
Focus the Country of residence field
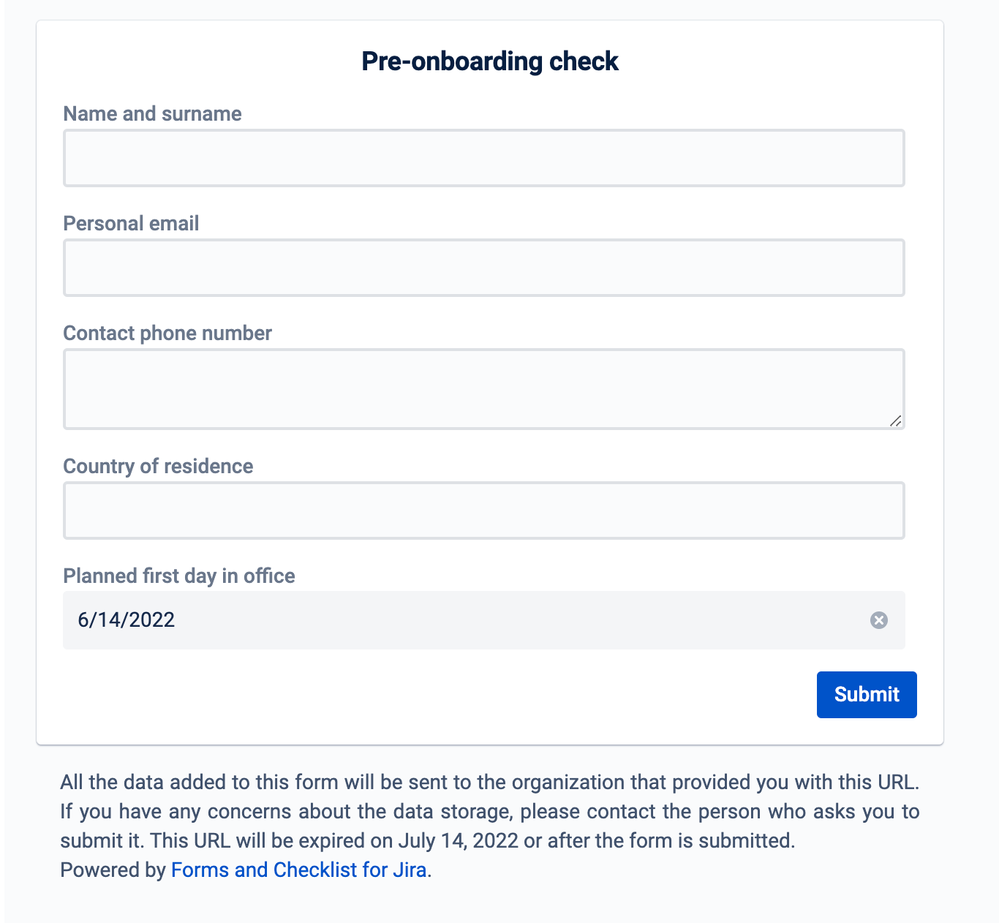[483, 511]
